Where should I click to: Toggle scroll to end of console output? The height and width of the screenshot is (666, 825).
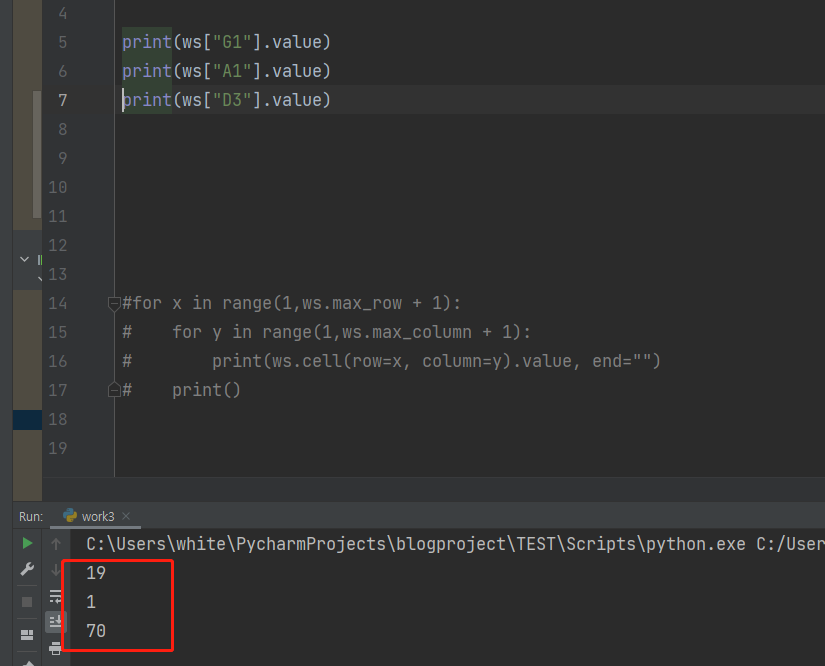click(55, 622)
